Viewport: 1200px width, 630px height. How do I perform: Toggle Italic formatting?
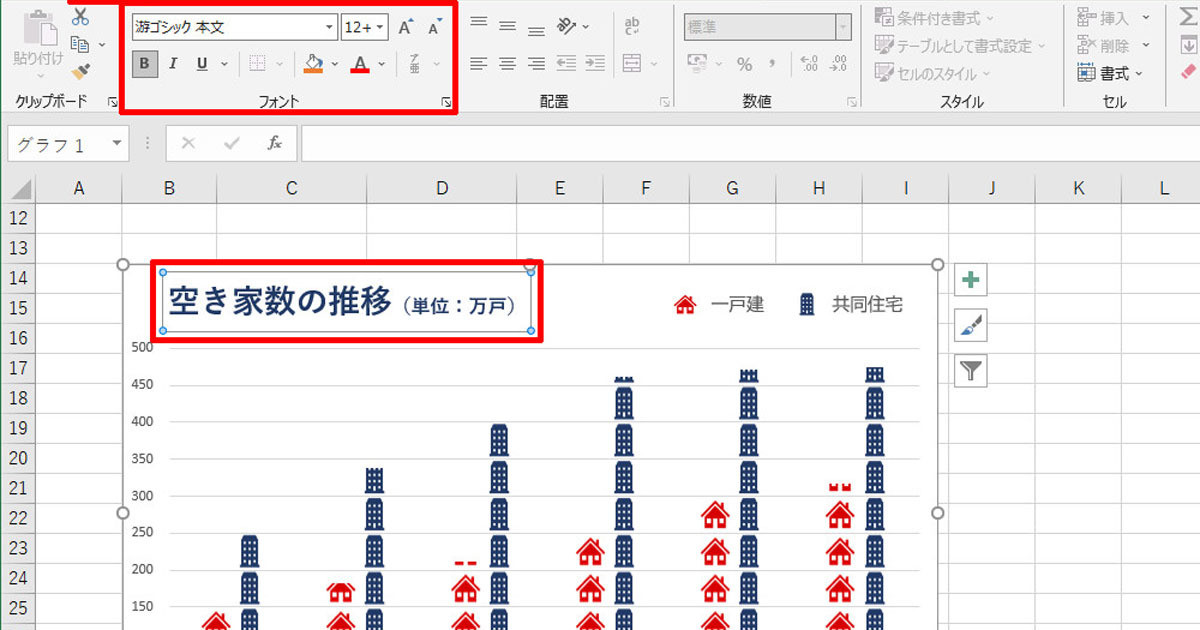(x=173, y=64)
